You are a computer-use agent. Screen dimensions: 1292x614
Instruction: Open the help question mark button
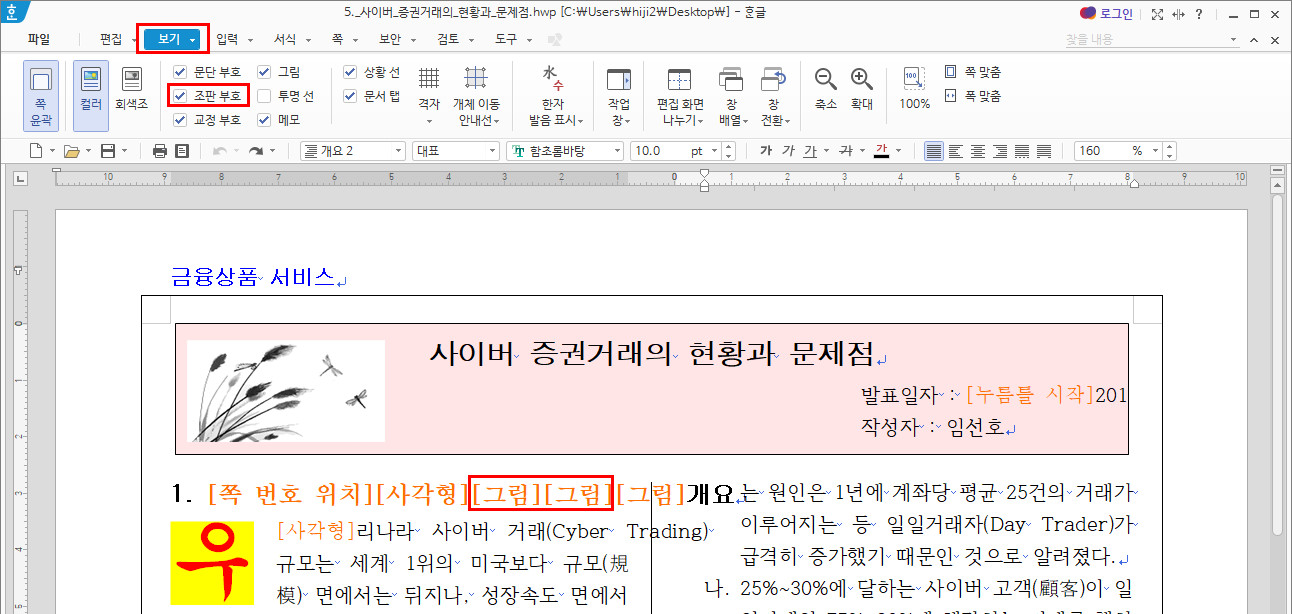(x=1198, y=14)
